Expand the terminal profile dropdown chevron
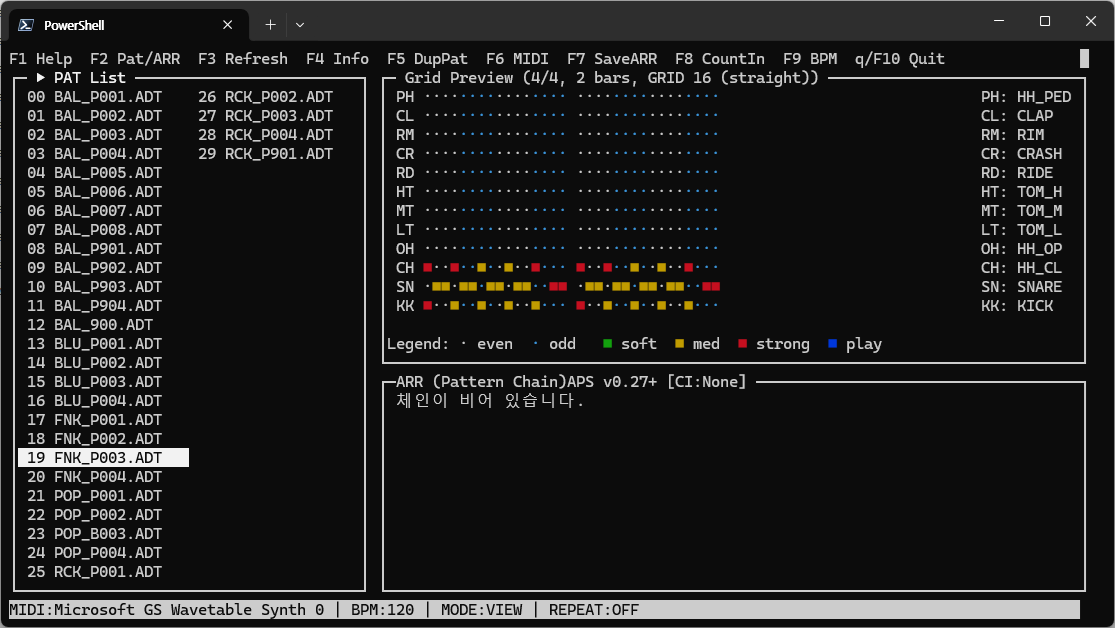Screen dimensions: 1115x628 [x=300, y=25]
